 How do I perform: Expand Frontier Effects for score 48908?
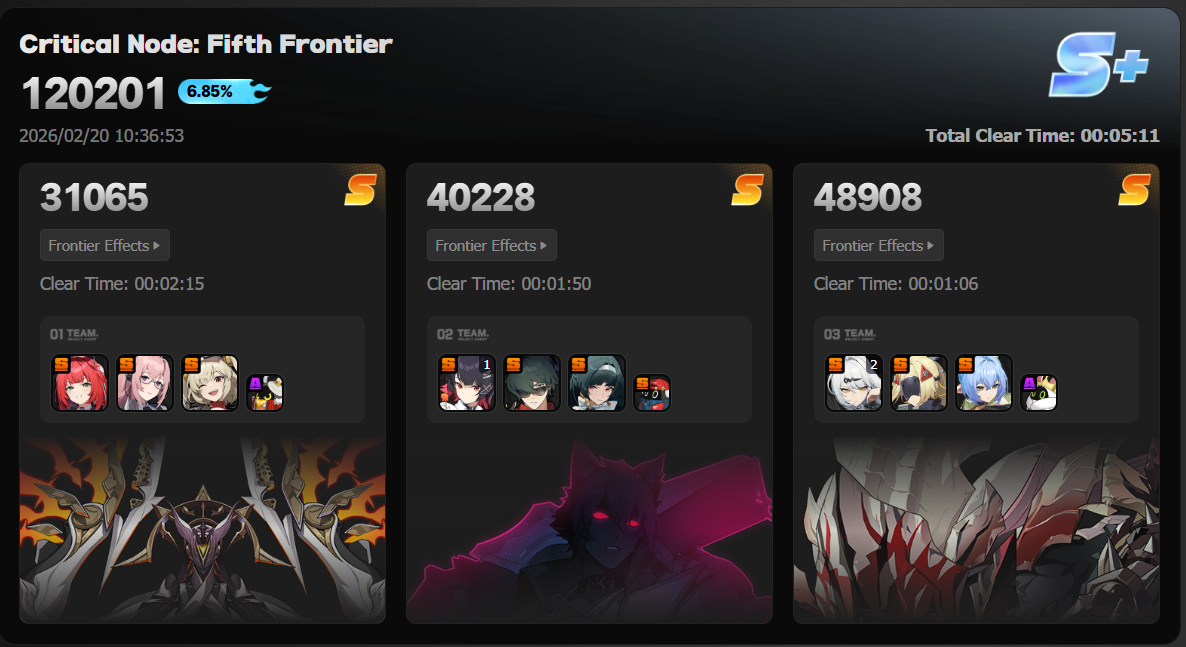879,245
